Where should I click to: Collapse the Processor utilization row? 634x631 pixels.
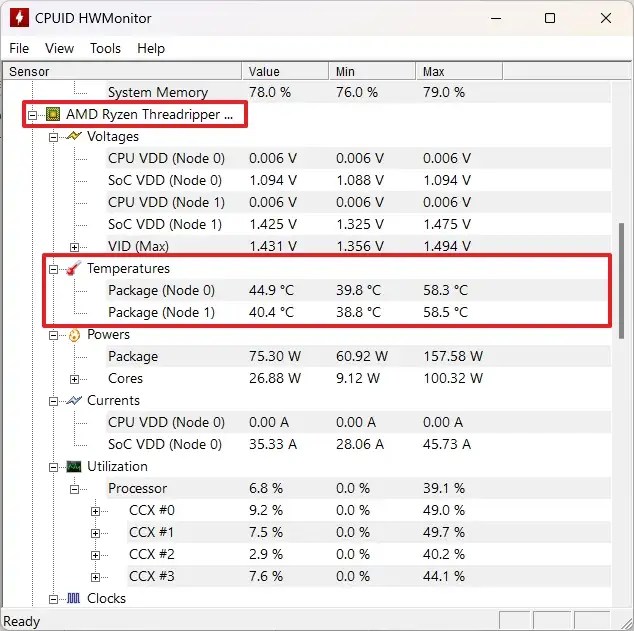pos(74,490)
